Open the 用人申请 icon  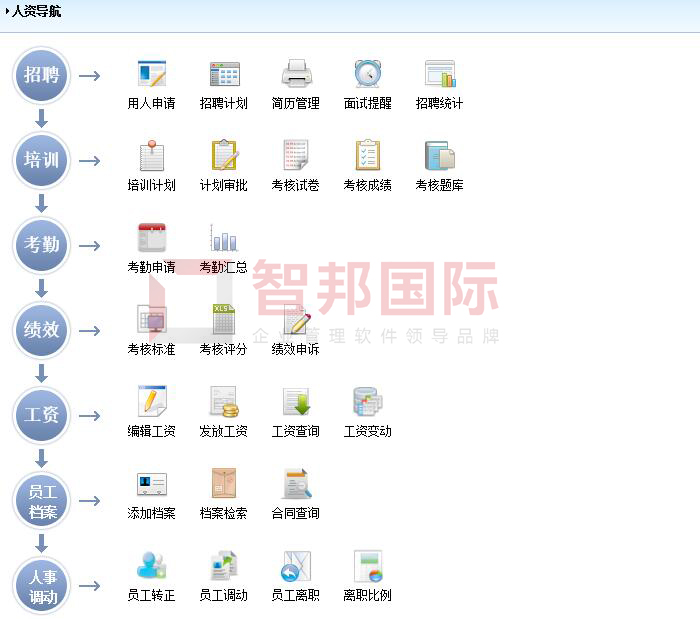[x=152, y=75]
